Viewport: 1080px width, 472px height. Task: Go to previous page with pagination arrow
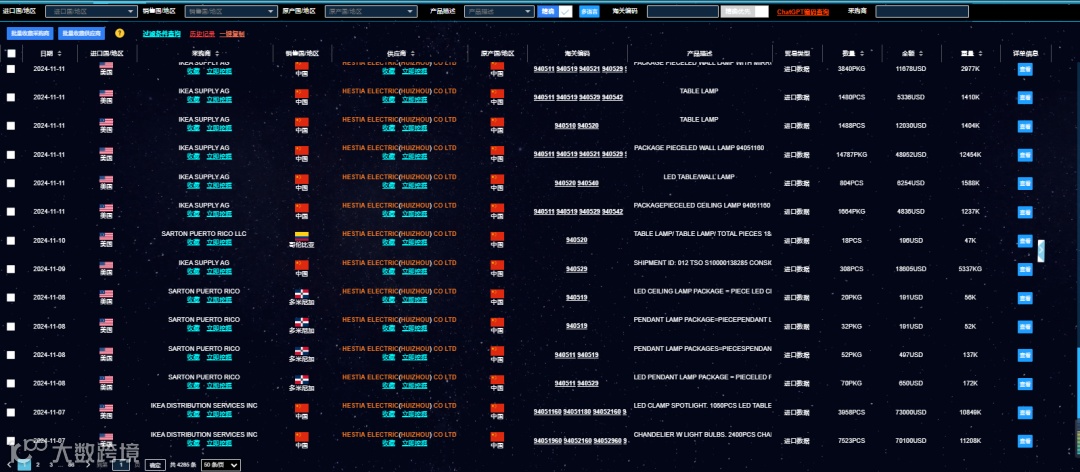click(11, 465)
